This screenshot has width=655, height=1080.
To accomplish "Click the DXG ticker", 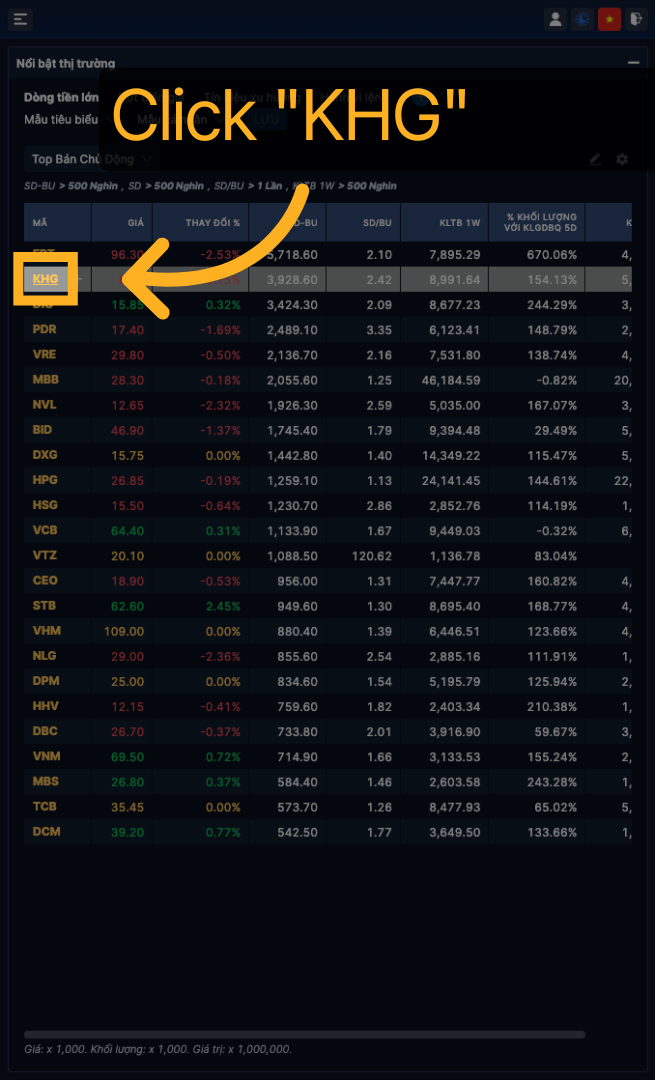I will pos(45,455).
